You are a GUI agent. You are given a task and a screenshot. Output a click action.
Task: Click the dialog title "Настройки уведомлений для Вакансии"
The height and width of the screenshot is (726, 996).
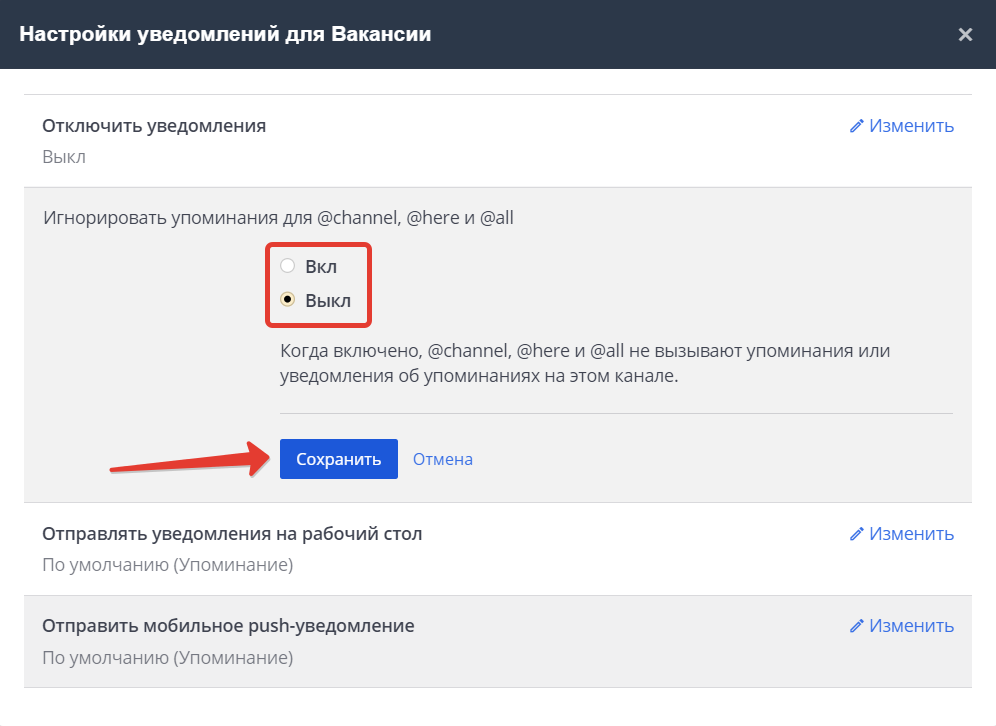(x=229, y=33)
